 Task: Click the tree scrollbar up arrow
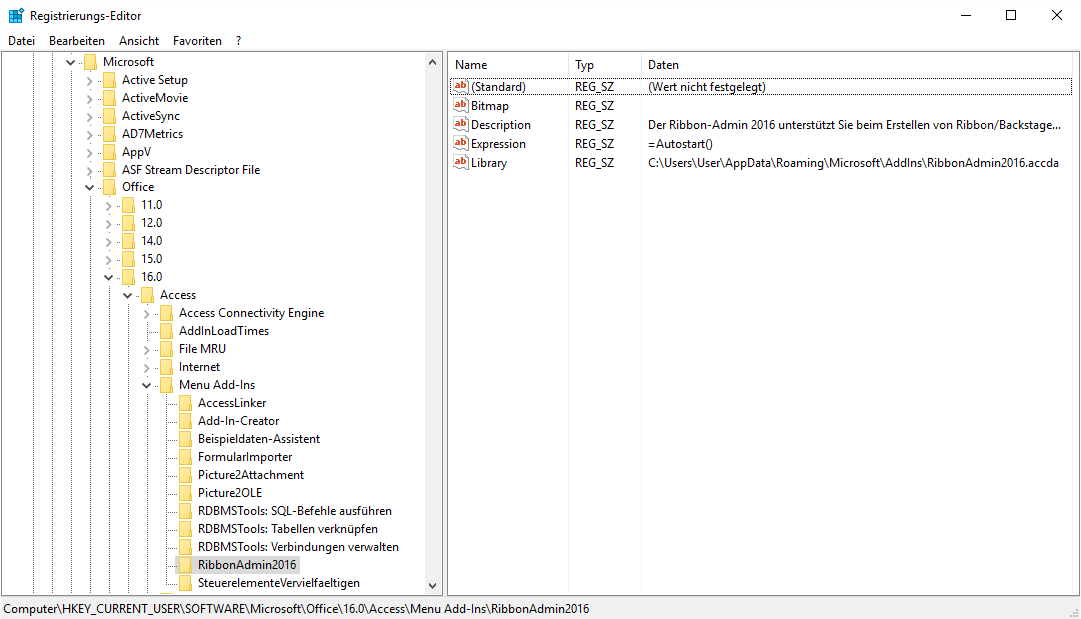[x=432, y=62]
